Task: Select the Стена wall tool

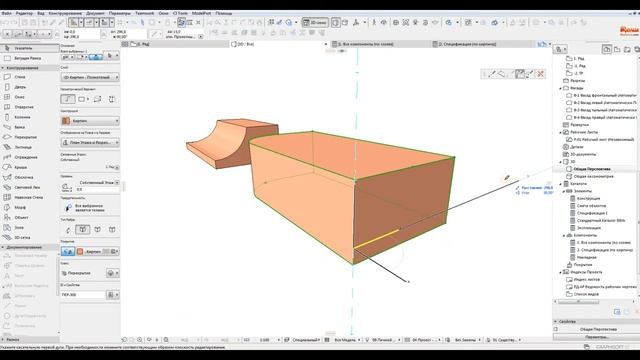Action: [x=29, y=77]
